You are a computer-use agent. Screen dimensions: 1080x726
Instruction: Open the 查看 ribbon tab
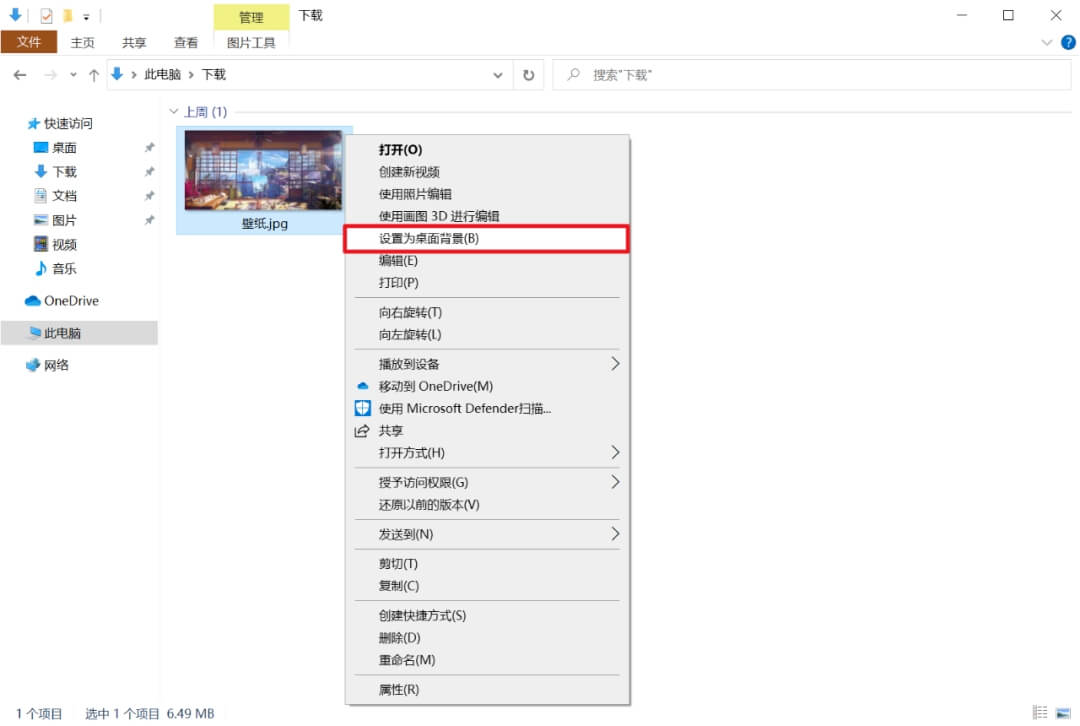tap(186, 42)
